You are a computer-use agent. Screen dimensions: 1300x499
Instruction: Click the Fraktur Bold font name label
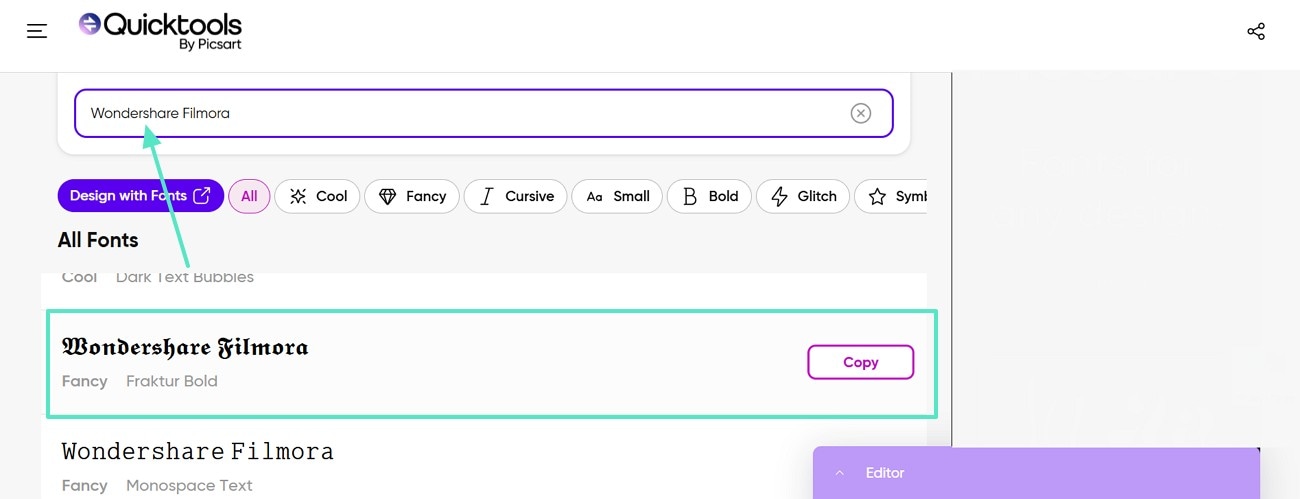click(172, 381)
